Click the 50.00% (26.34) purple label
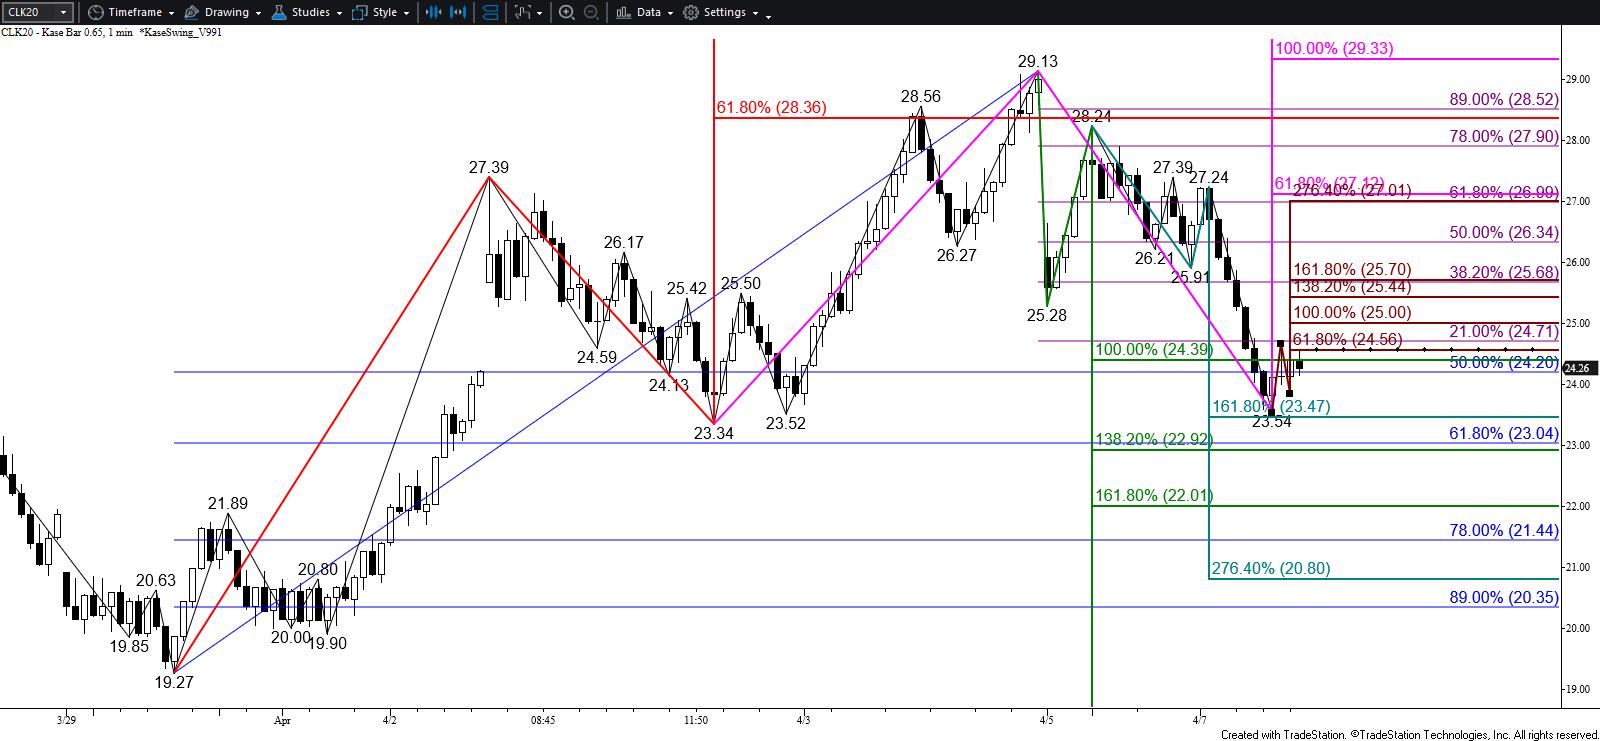Viewport: 1600px width, 741px height. [x=1504, y=232]
